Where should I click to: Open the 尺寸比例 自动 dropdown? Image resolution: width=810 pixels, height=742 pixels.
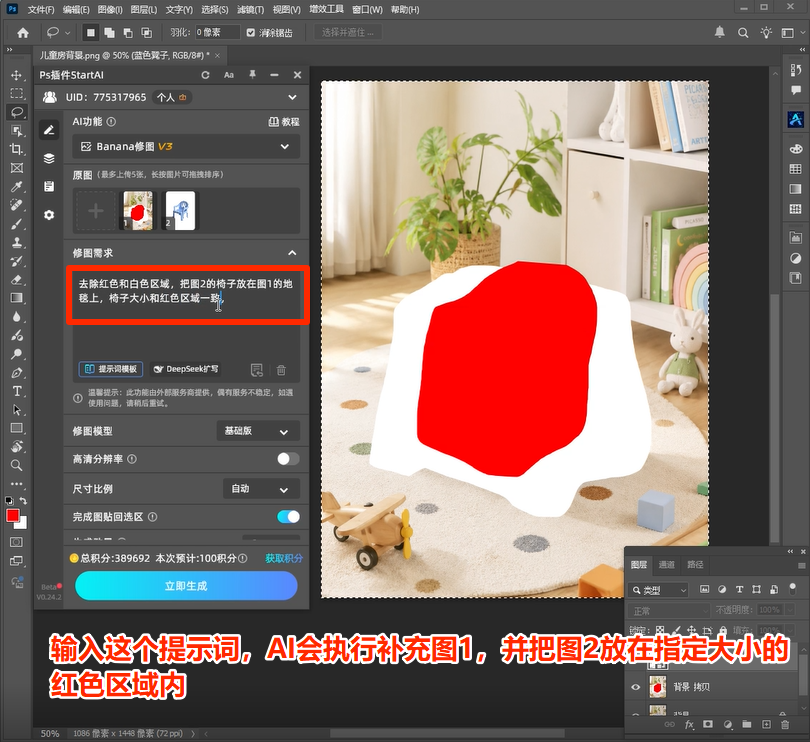coord(261,489)
